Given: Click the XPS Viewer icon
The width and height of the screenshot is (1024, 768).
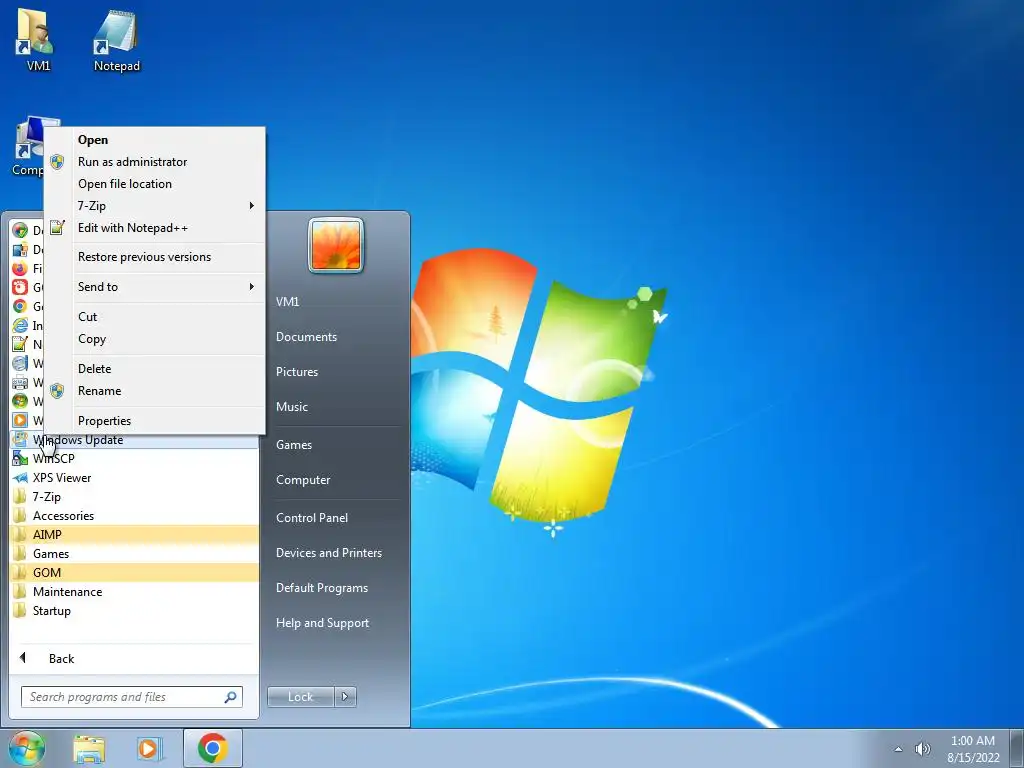Looking at the screenshot, I should pos(20,477).
